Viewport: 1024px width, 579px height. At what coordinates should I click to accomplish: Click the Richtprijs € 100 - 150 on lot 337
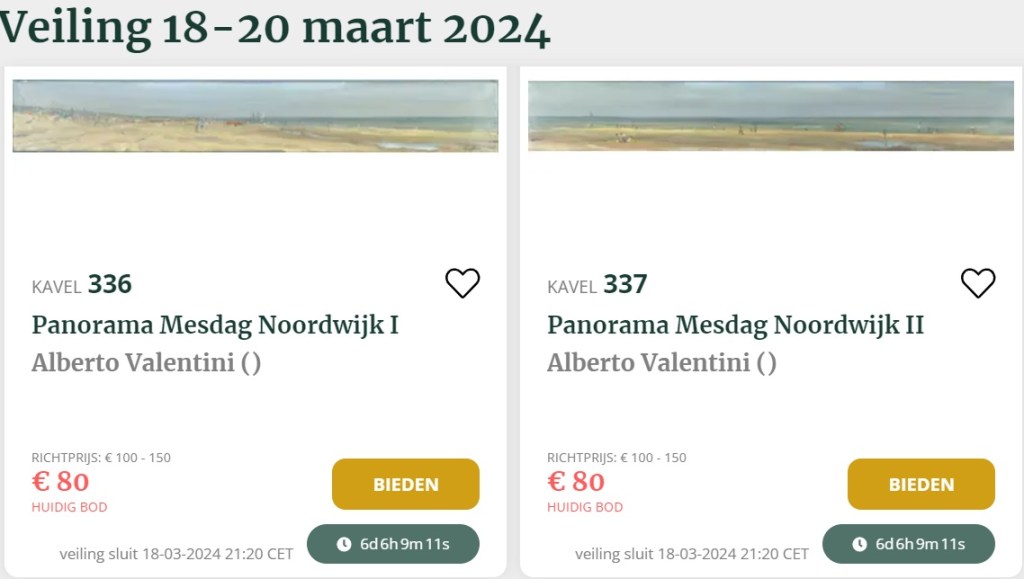(x=616, y=458)
